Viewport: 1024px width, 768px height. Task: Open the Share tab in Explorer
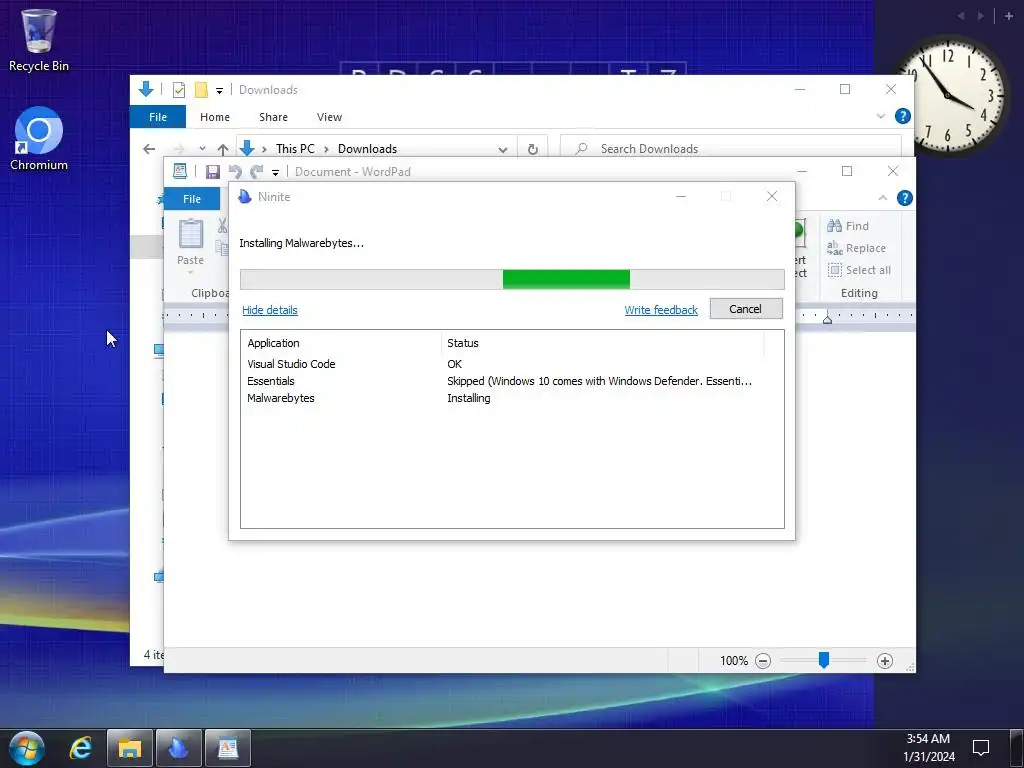point(273,117)
